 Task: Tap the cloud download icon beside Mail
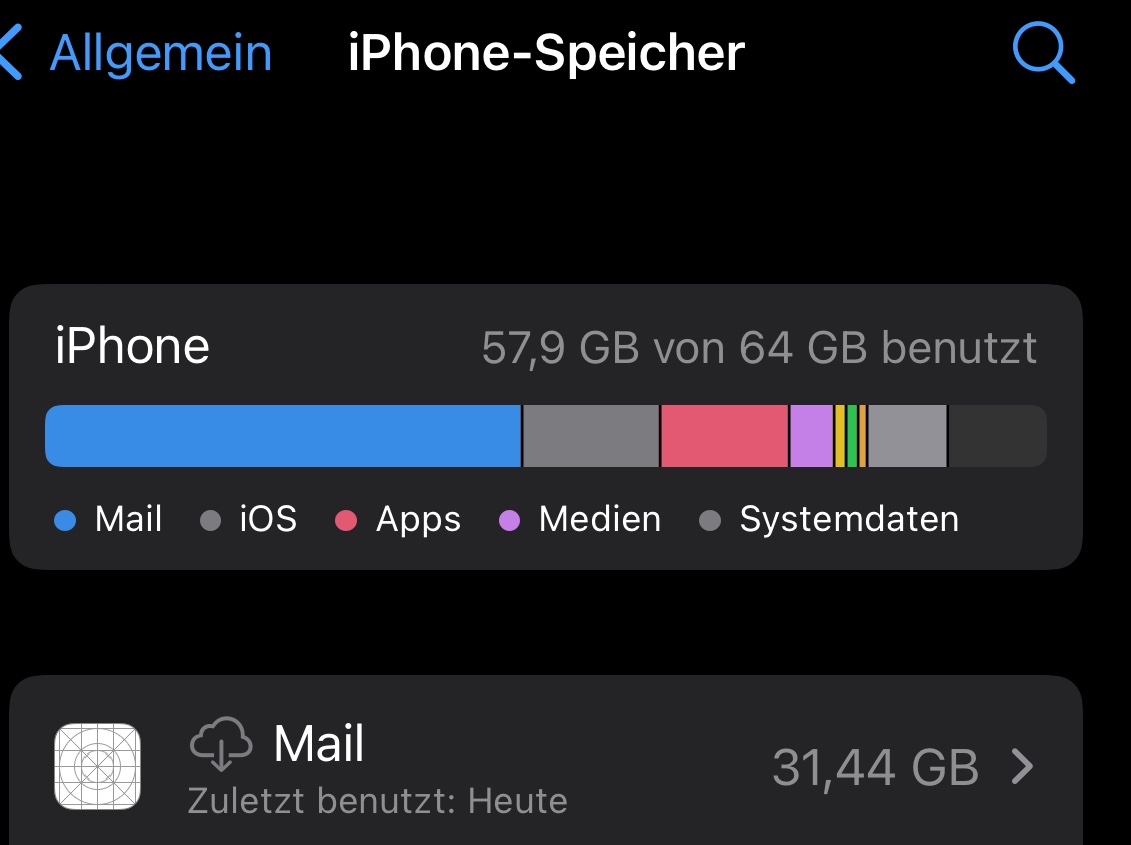(x=220, y=744)
